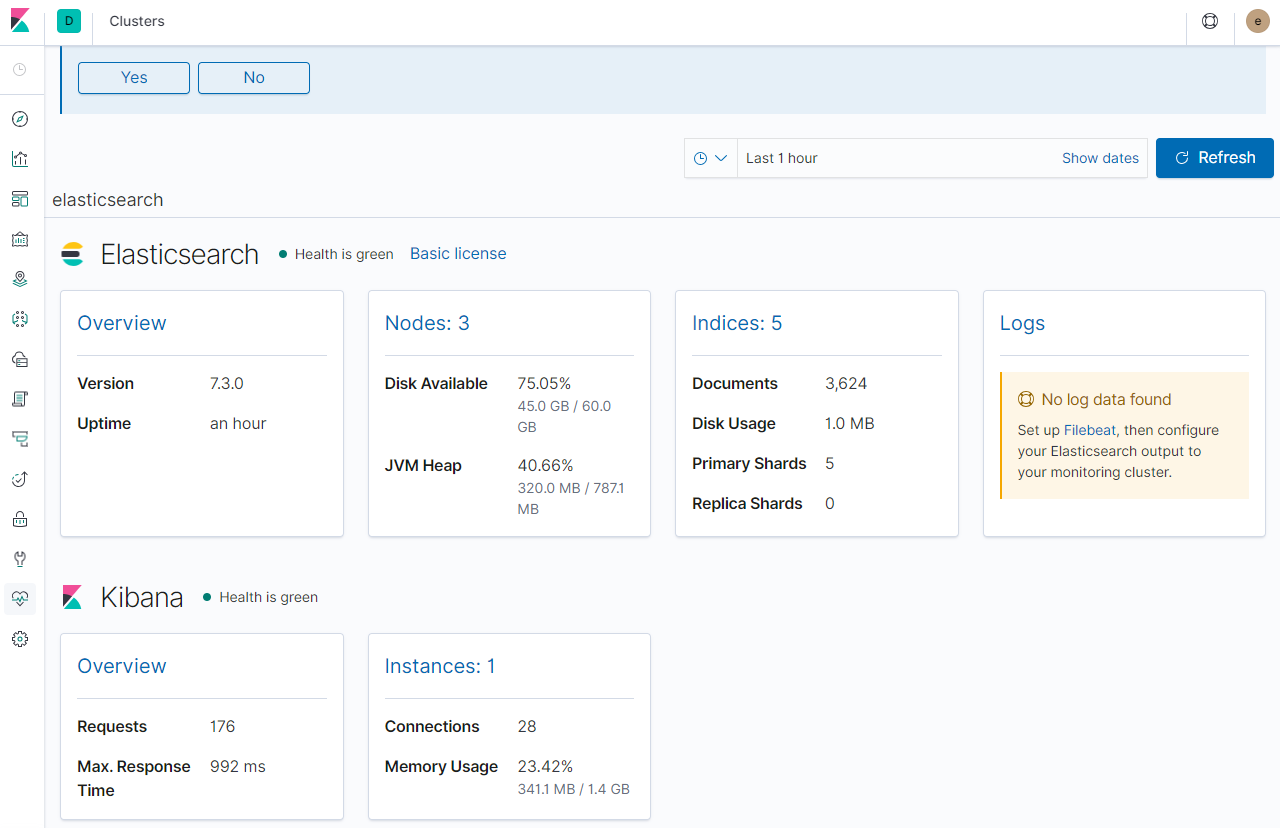Click the Replica Shards label
Viewport: 1280px width, 828px height.
[x=747, y=504]
